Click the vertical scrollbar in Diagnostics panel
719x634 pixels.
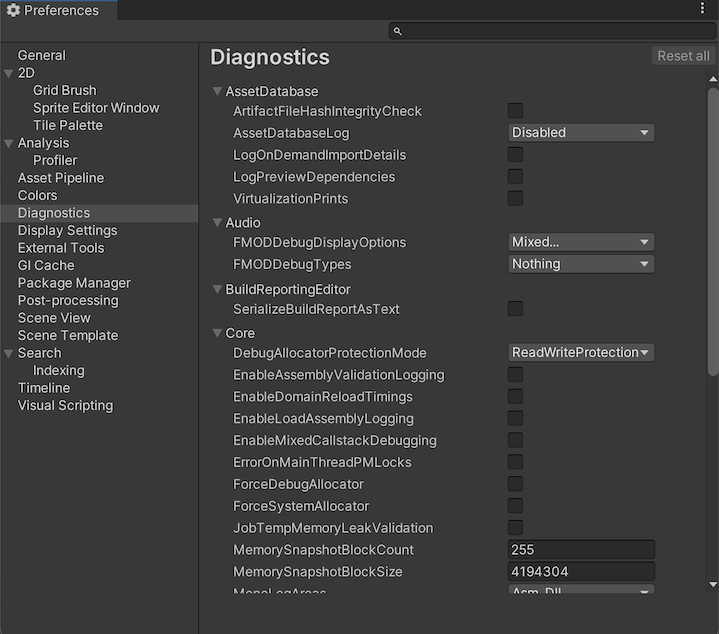point(713,230)
